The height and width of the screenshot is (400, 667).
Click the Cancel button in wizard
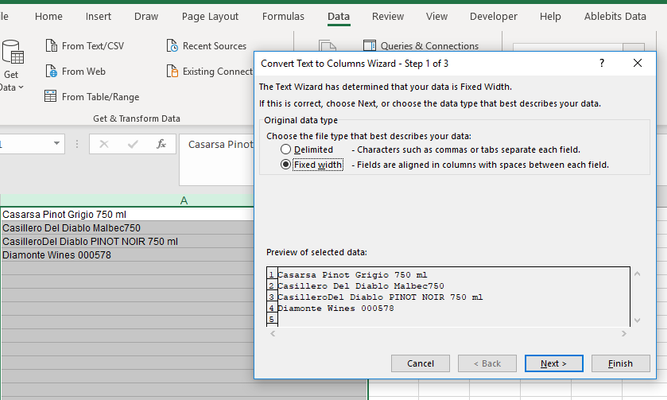coord(420,363)
